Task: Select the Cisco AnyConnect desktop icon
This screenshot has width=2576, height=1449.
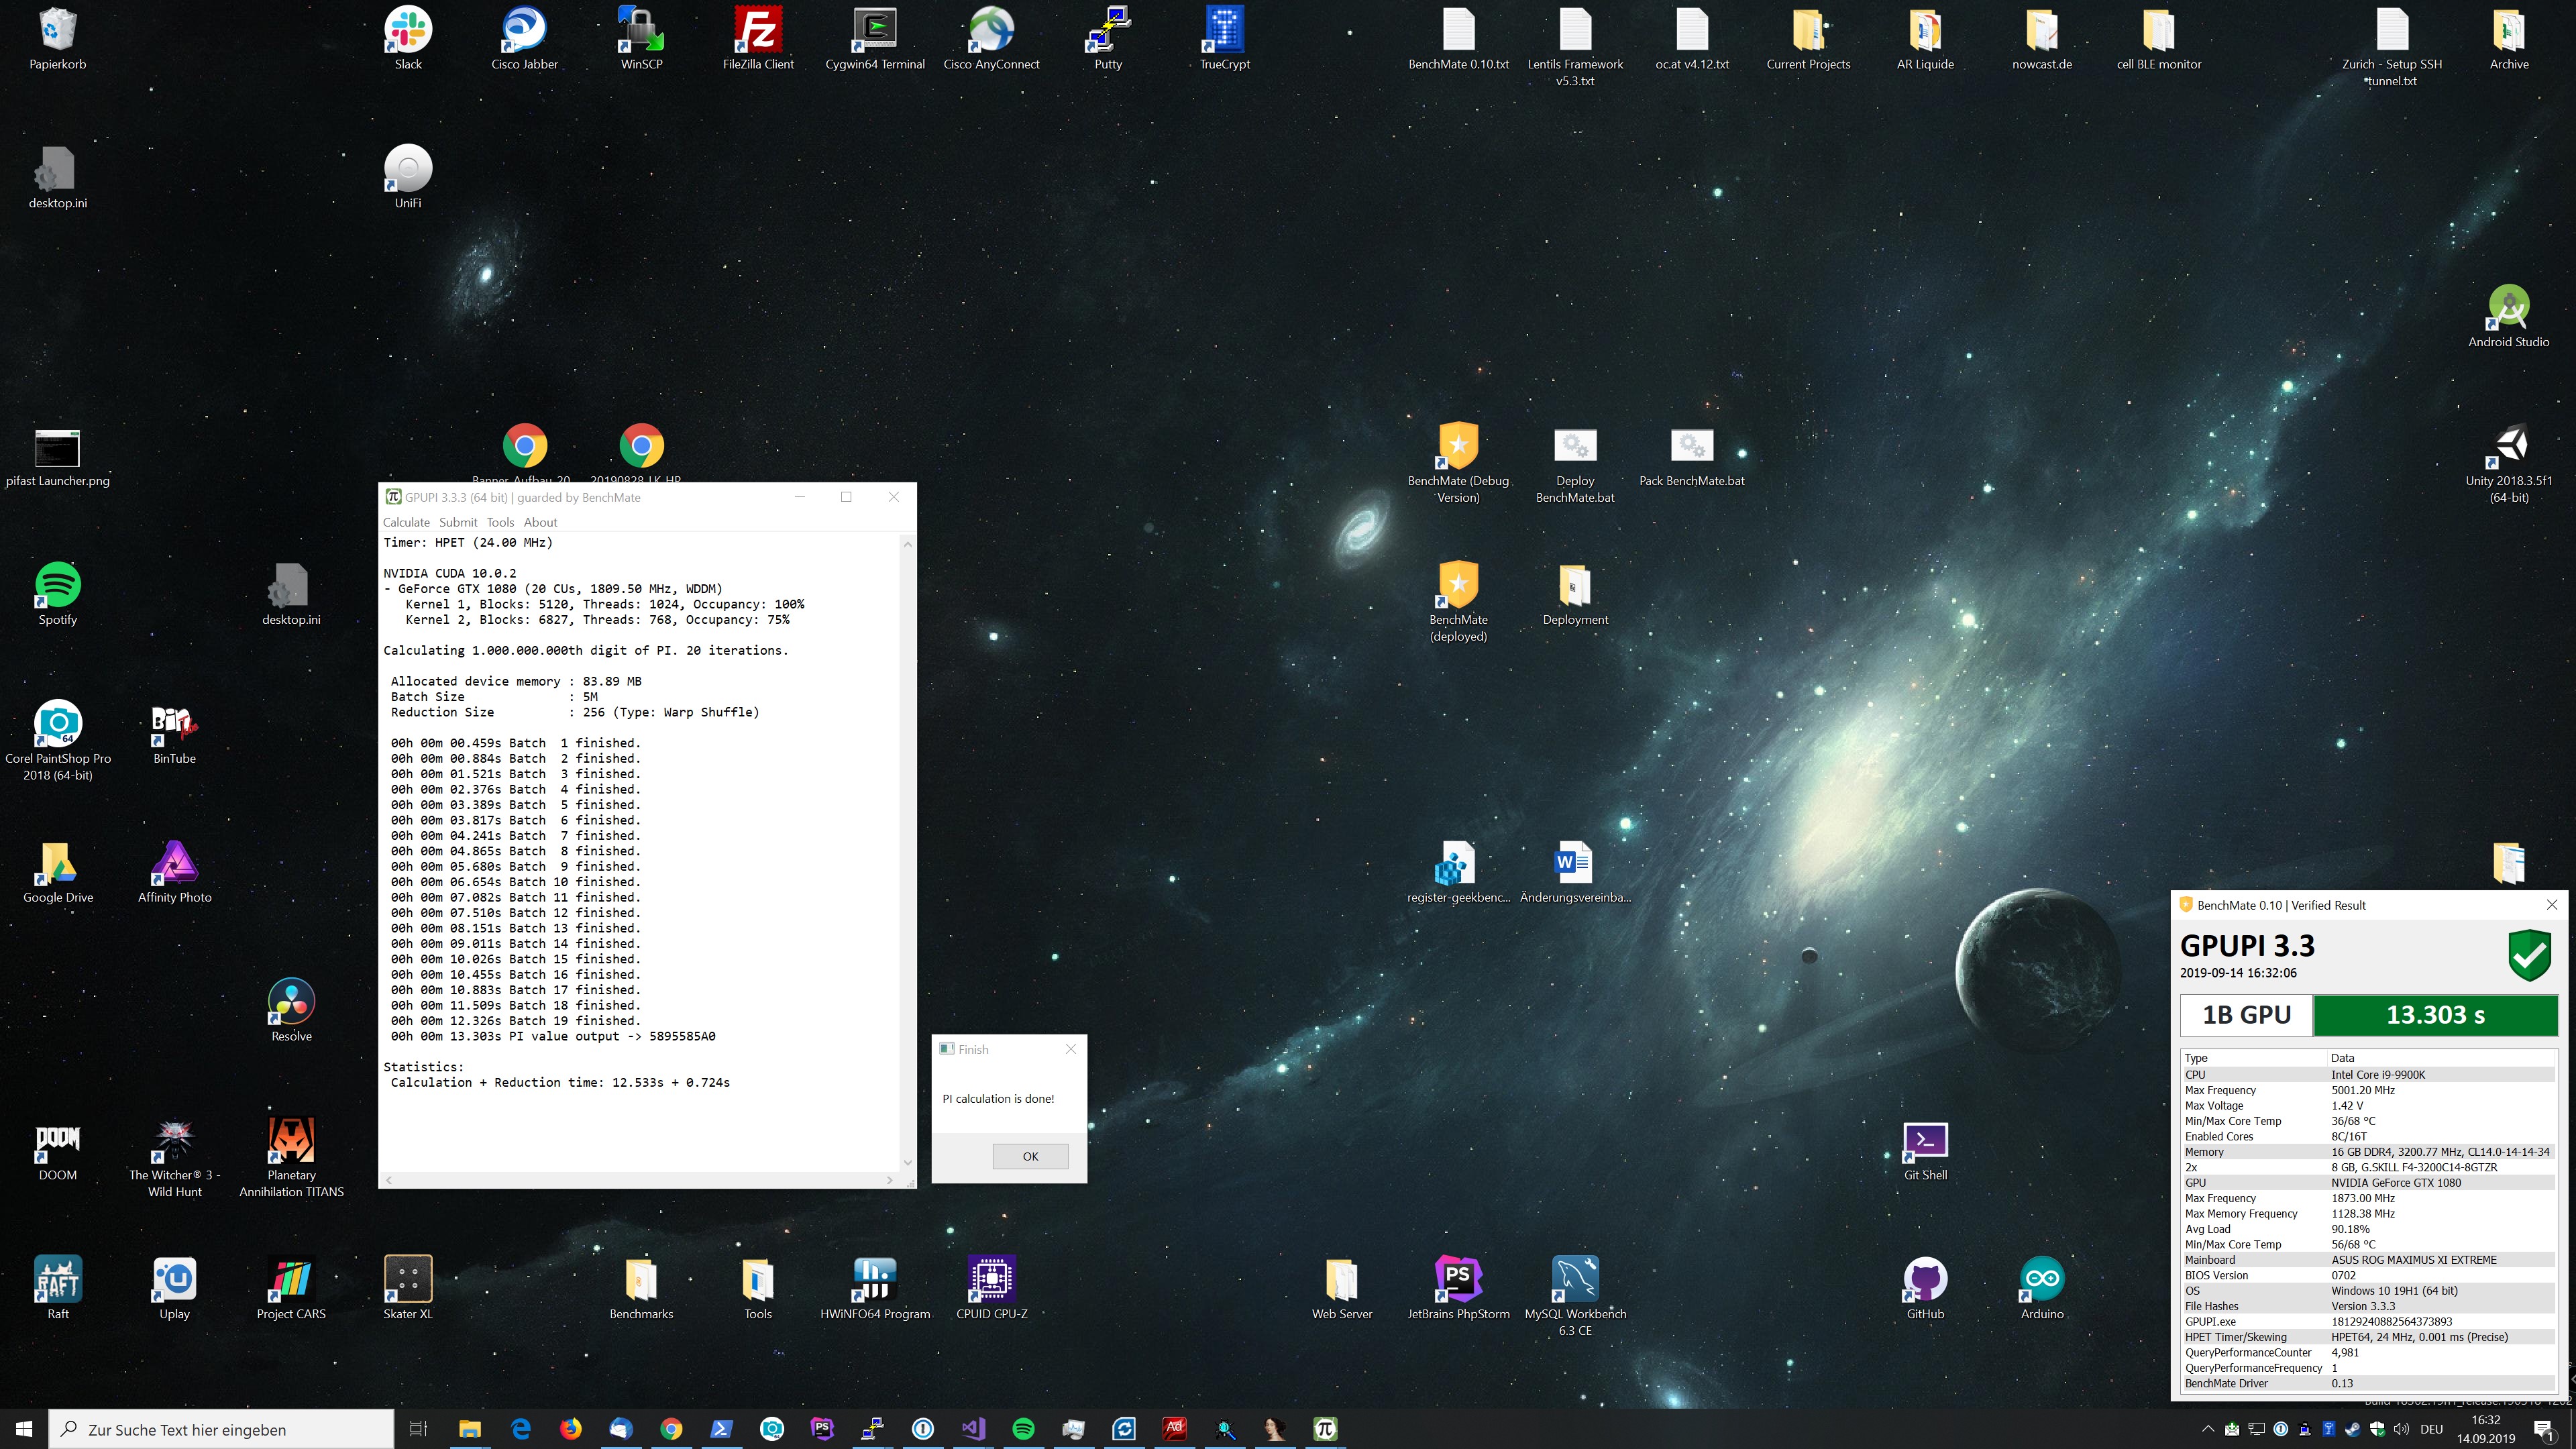Action: tap(991, 38)
